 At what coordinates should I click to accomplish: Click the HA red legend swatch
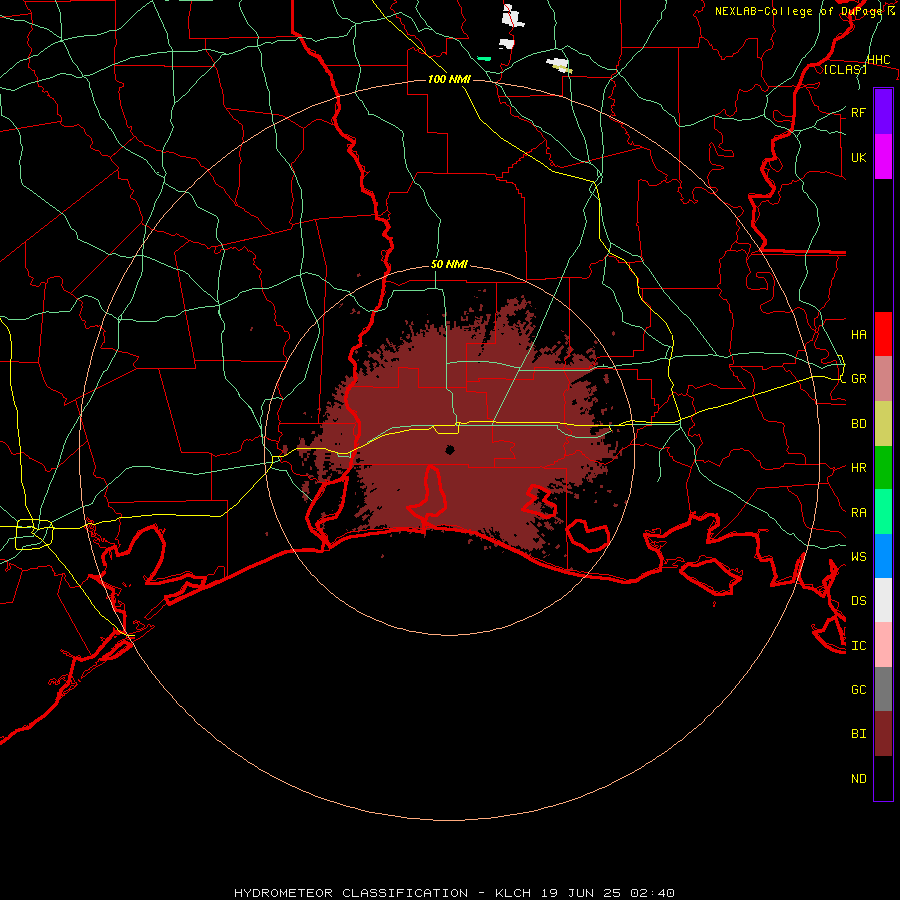click(883, 334)
